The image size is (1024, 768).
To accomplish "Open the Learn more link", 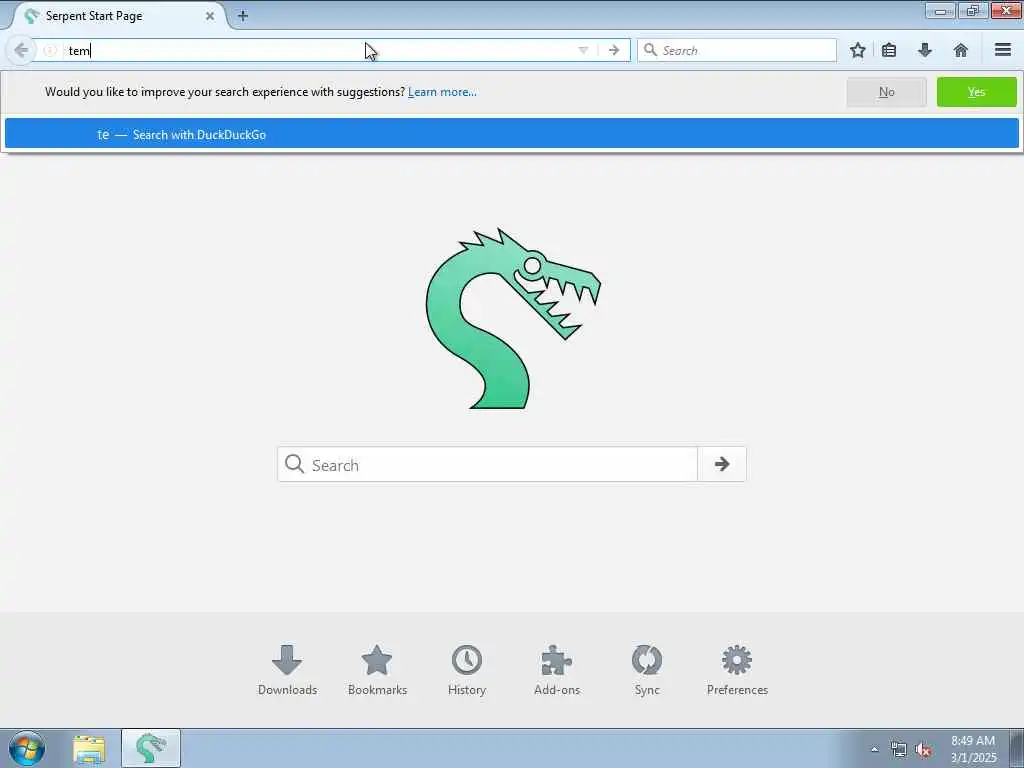I will pyautogui.click(x=442, y=92).
